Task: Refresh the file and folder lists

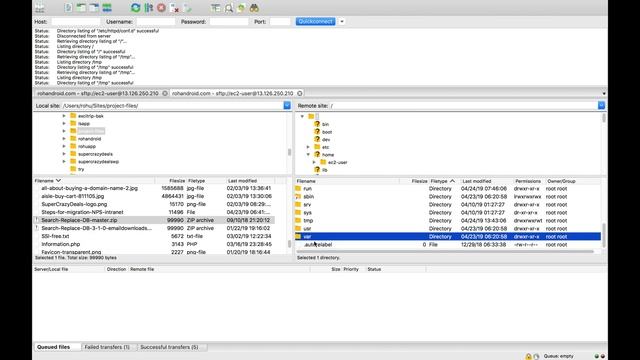Action: [136, 8]
